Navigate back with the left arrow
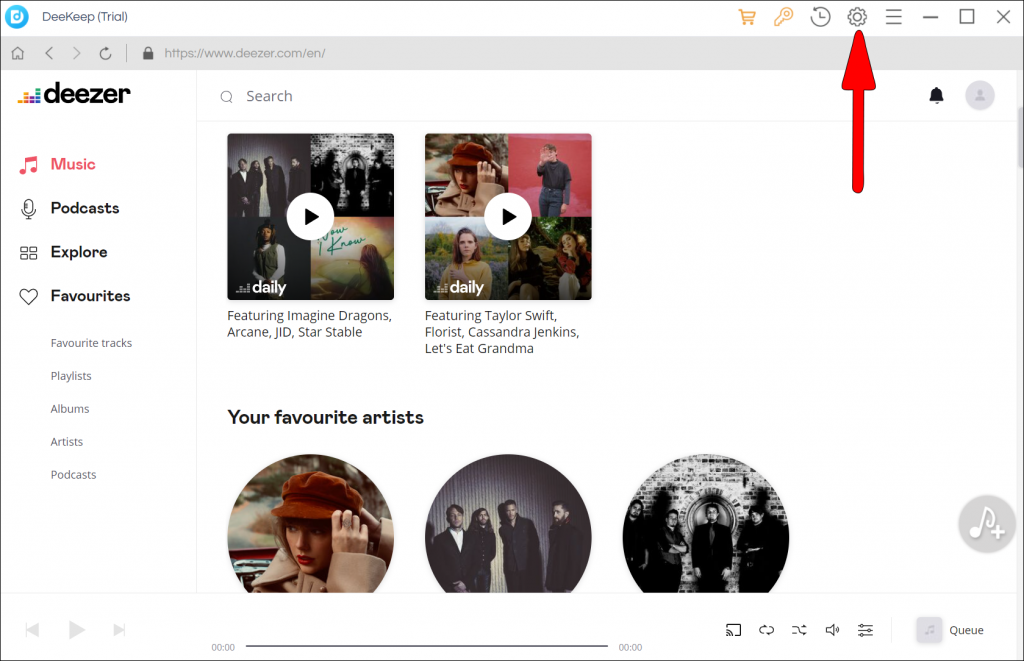 [49, 53]
